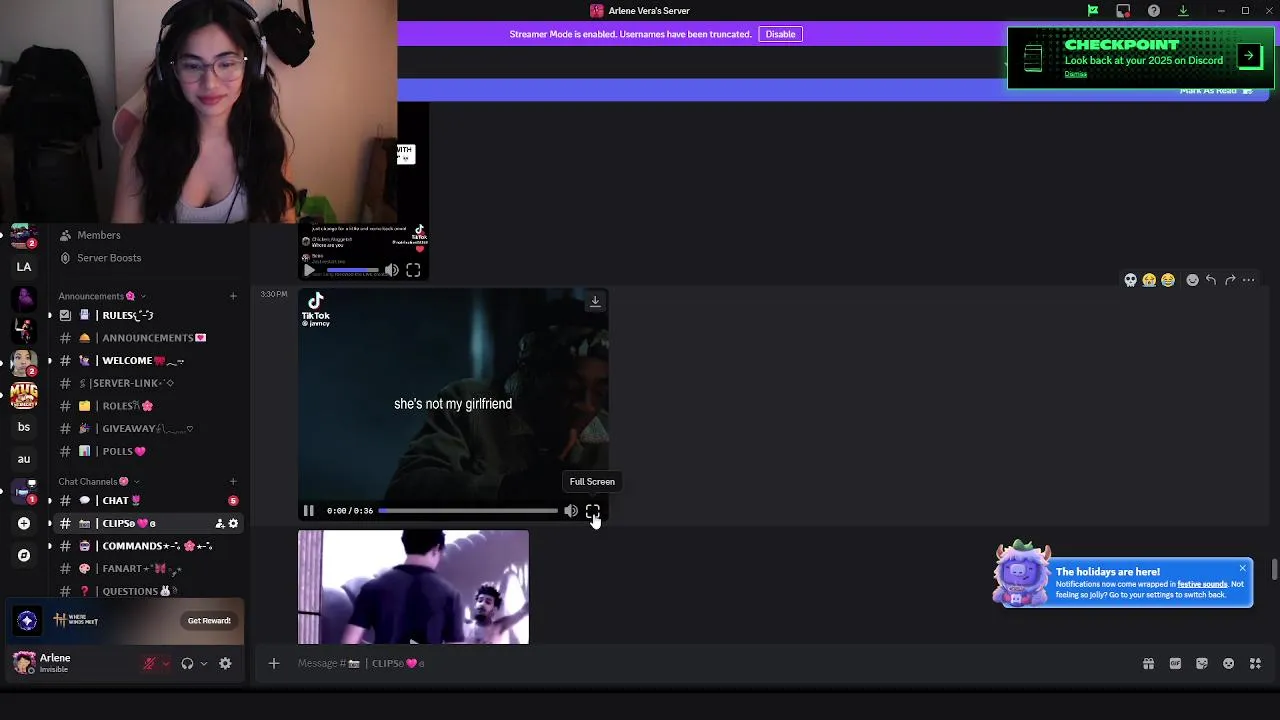
Task: Mute the upper small video clip
Action: pyautogui.click(x=391, y=270)
